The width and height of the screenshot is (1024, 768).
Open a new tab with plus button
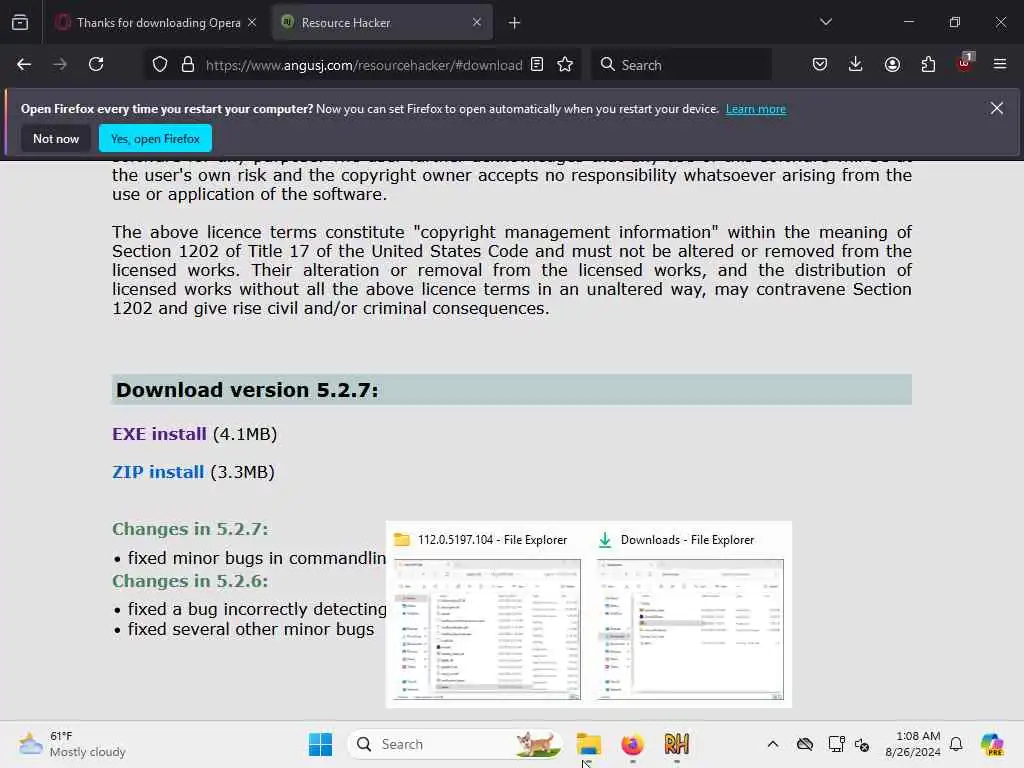(515, 23)
